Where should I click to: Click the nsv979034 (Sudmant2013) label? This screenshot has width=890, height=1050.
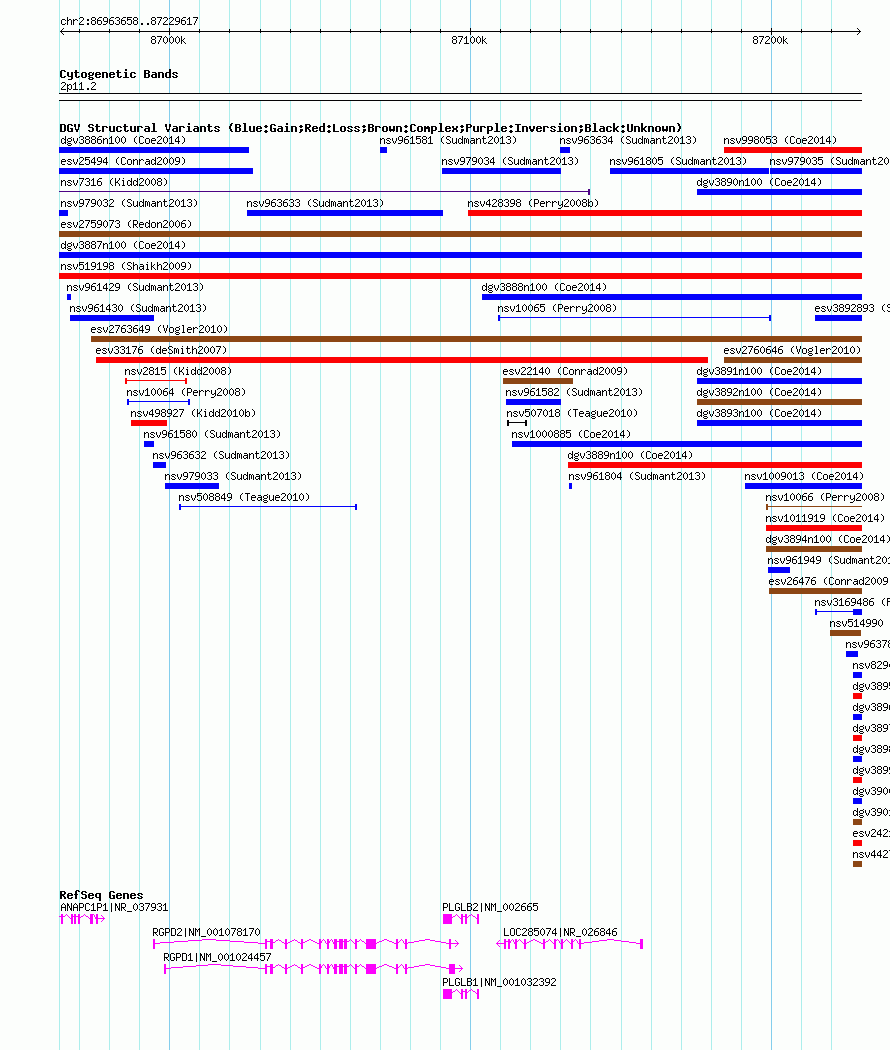pos(510,161)
